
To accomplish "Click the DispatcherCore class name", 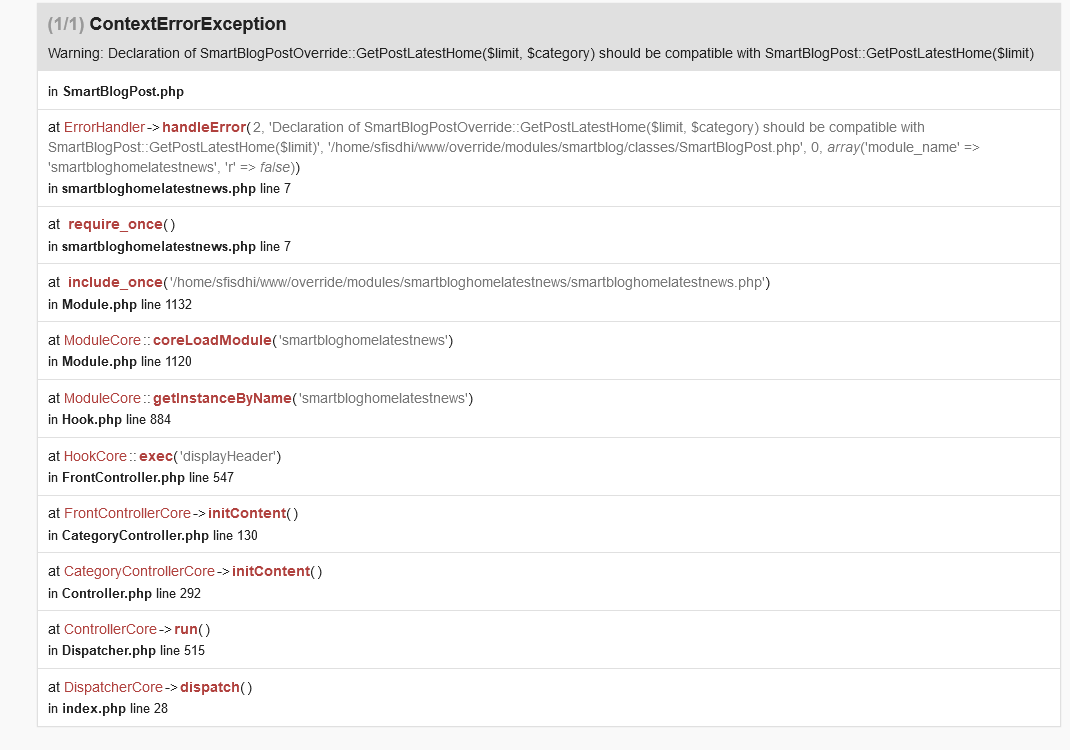I will 113,687.
